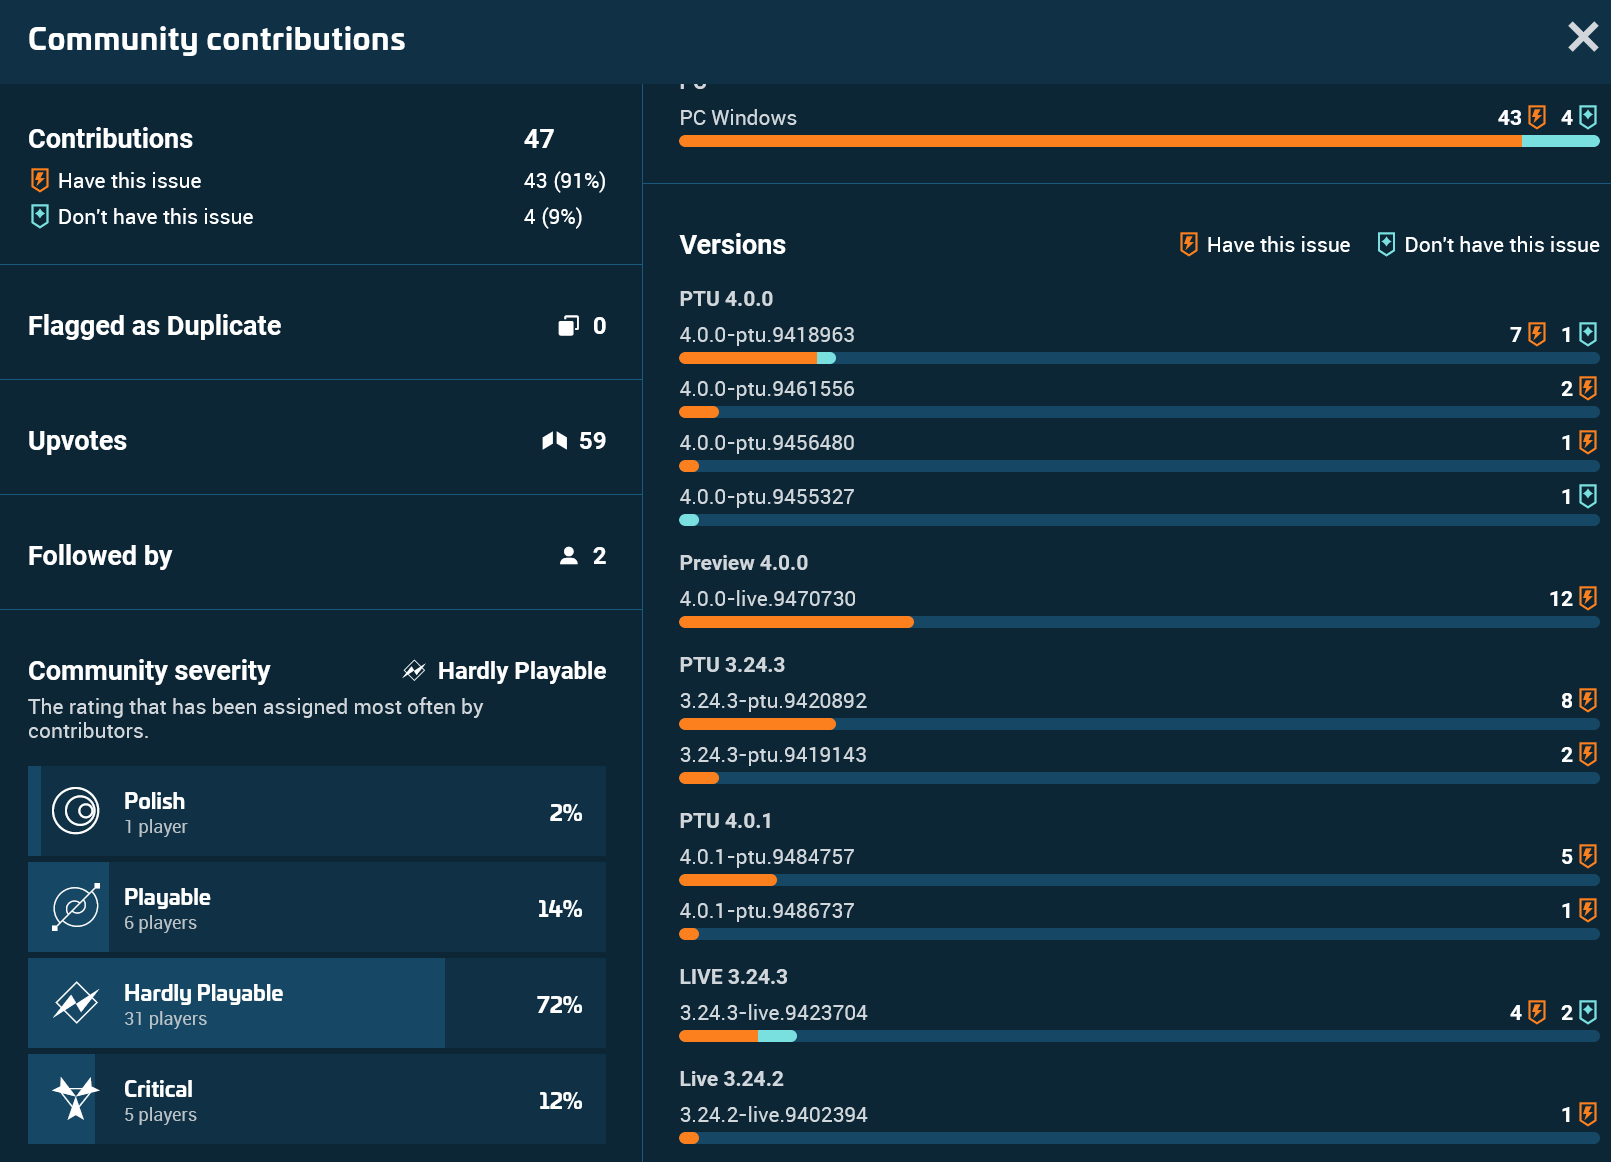Click 'Don't have this issue' in Versions legend

(1500, 245)
